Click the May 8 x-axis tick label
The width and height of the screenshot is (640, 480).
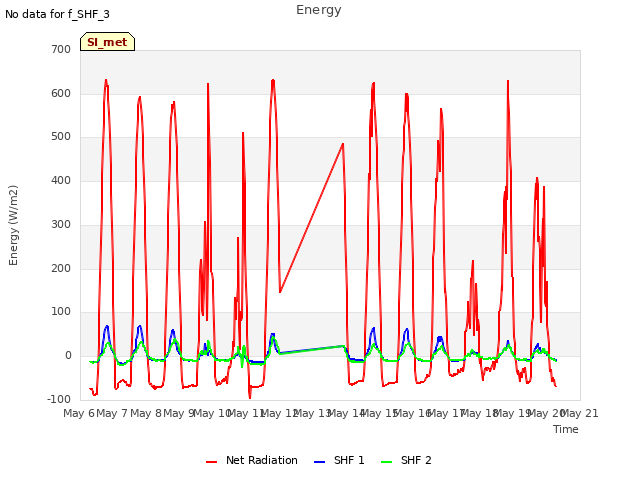tap(146, 413)
